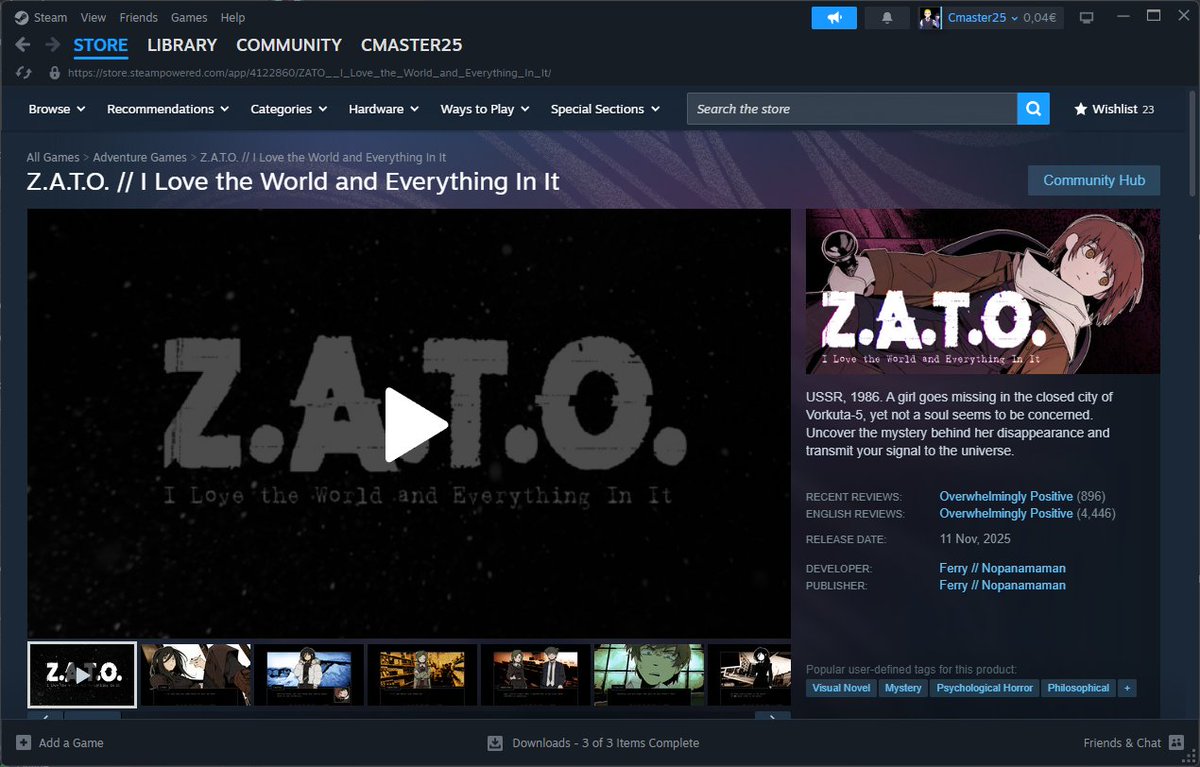
Task: Click the developer Ferry // Nopanamaman link
Action: pyautogui.click(x=1002, y=568)
